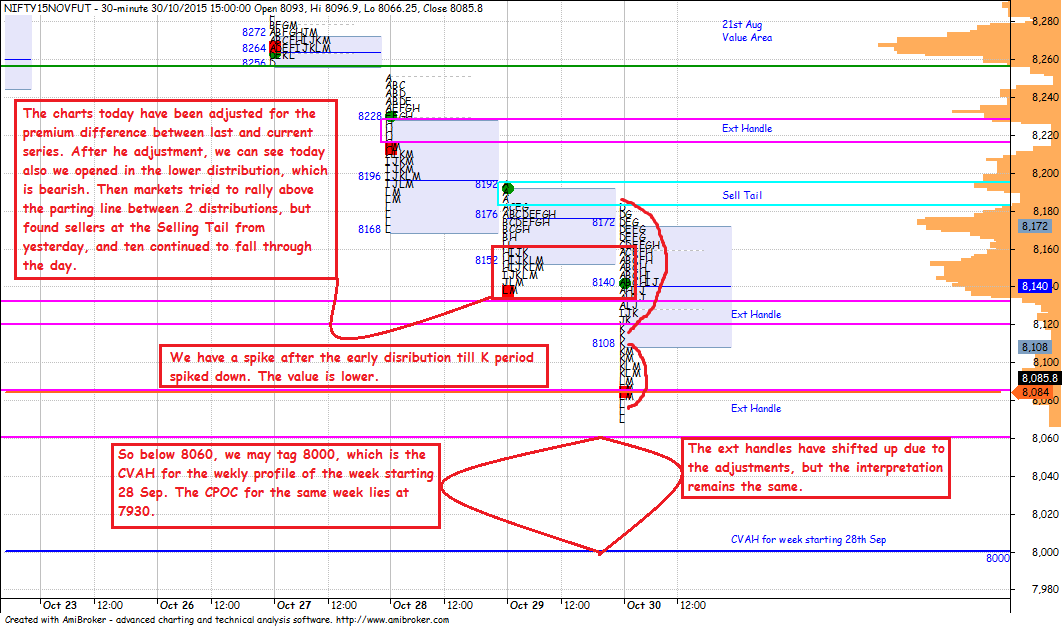Click the 'So below 8060, we may tag 8000' note
This screenshot has height=626, width=1063.
pos(276,486)
